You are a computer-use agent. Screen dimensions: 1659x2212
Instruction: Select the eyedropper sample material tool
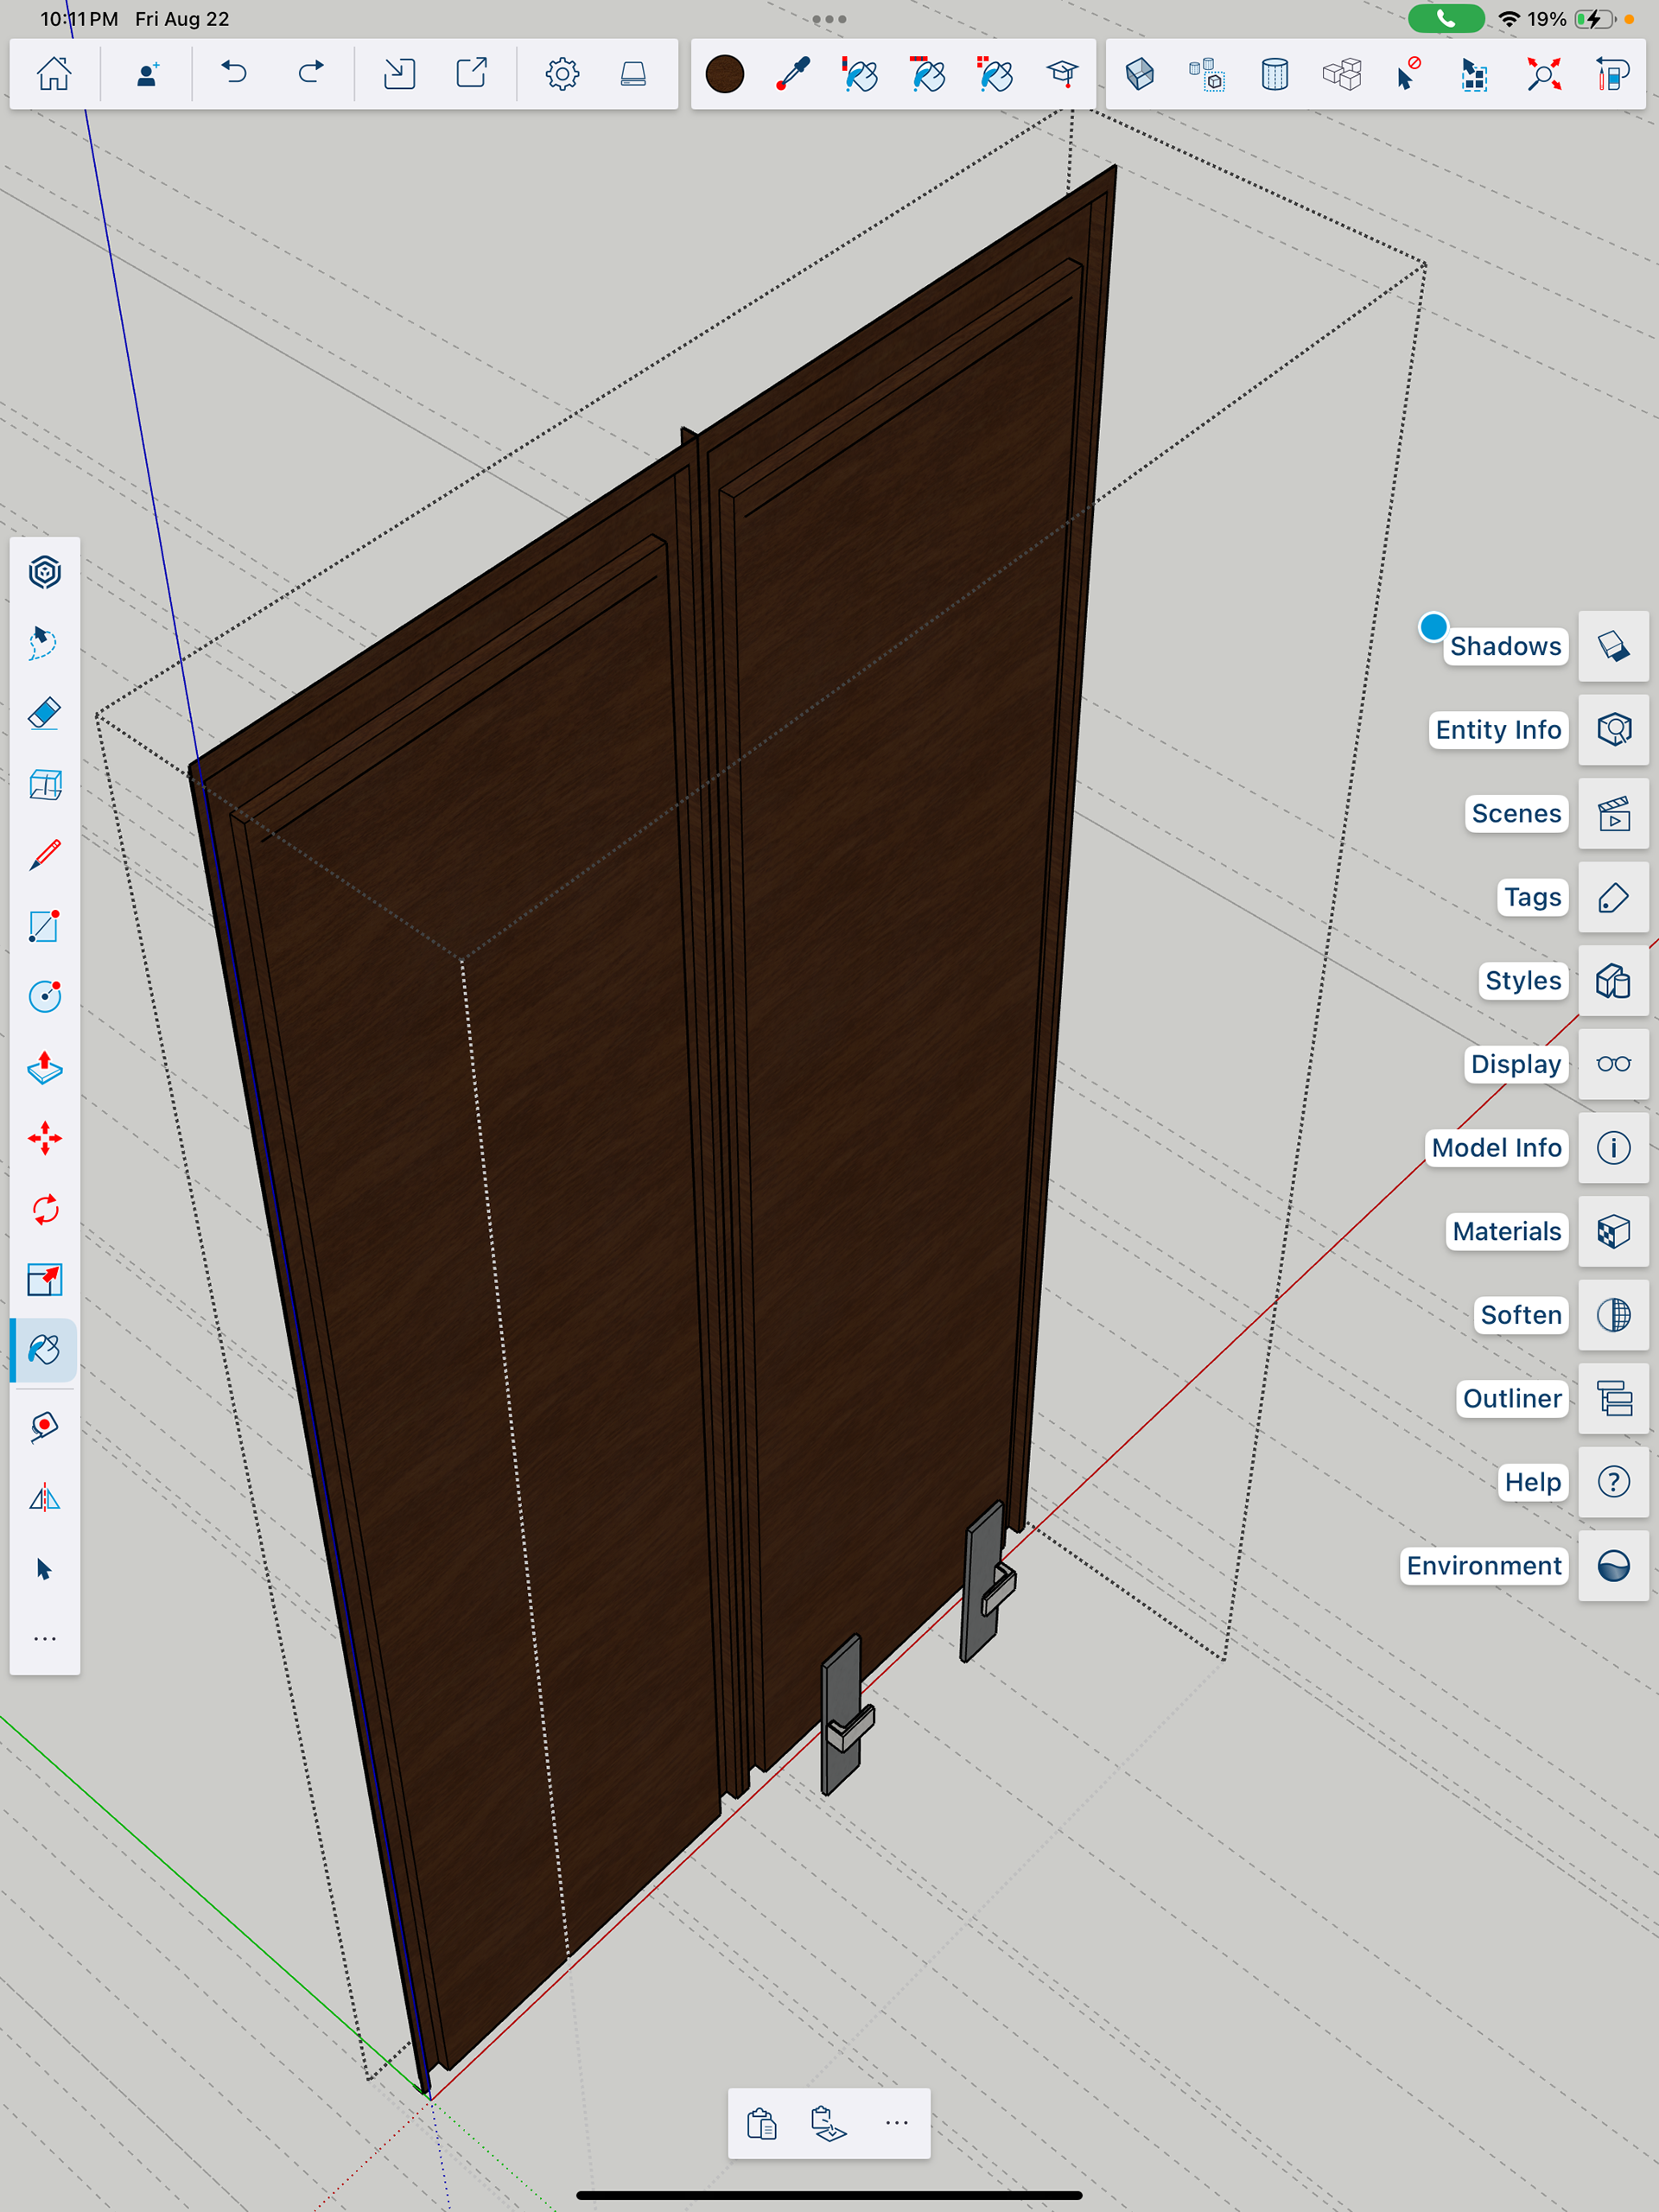tap(793, 74)
